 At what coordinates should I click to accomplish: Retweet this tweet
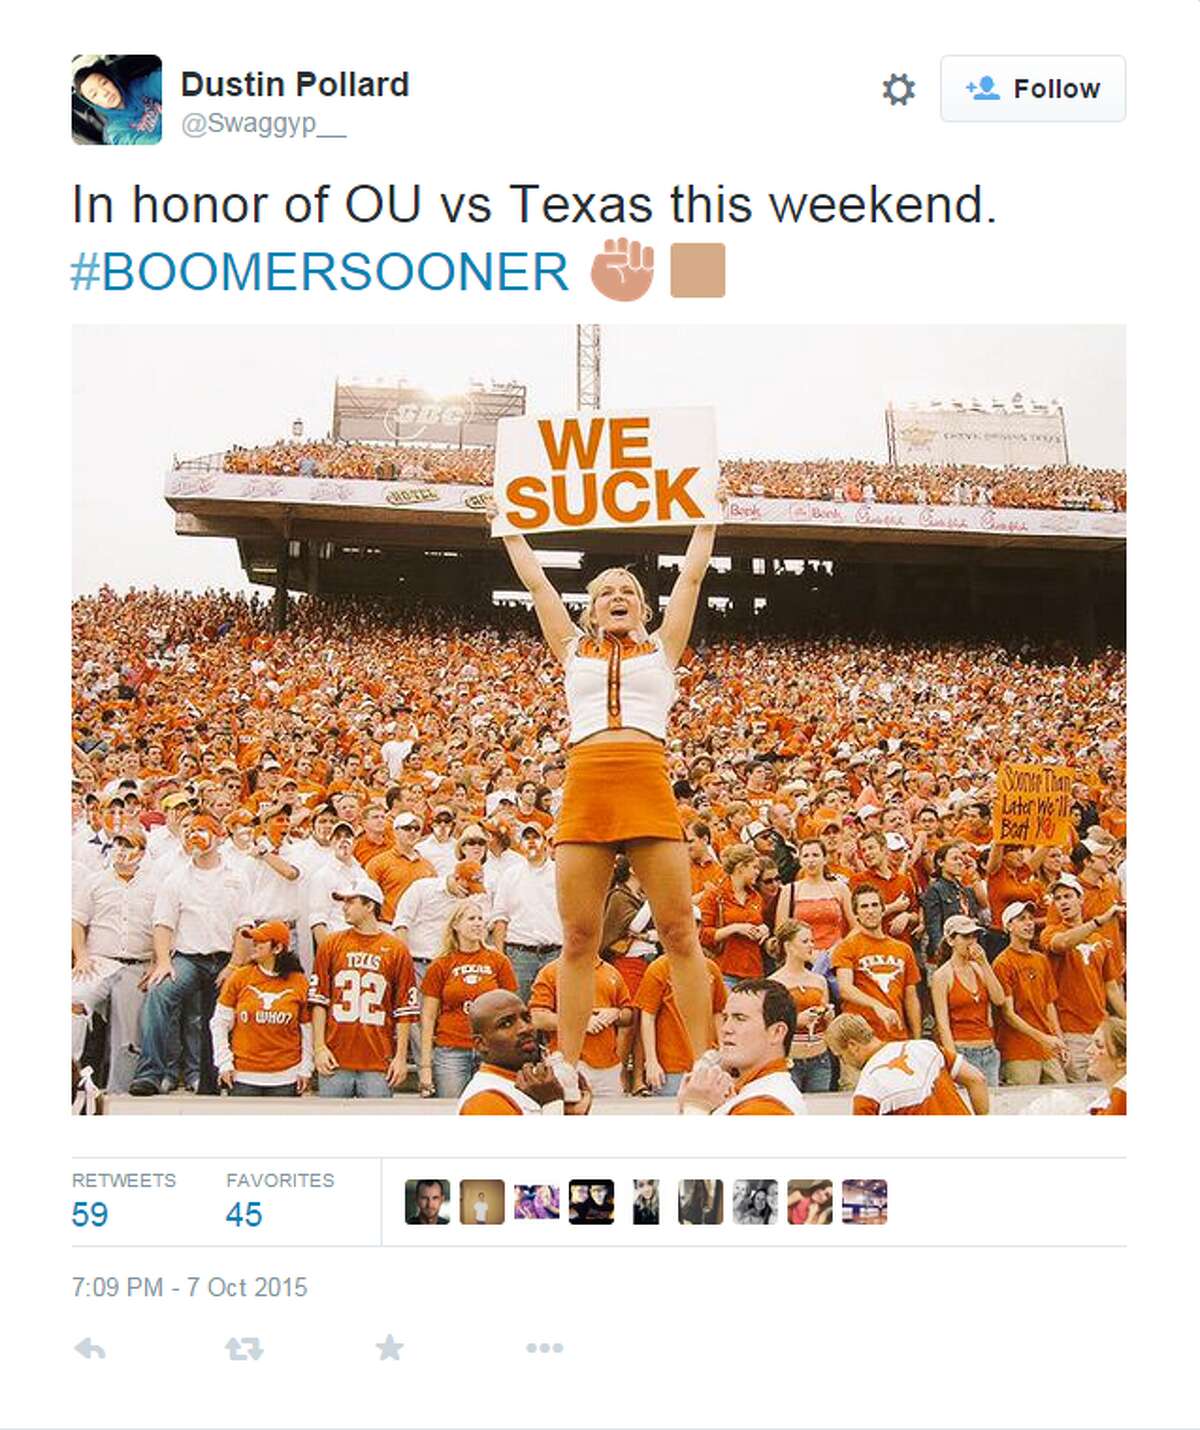244,1349
